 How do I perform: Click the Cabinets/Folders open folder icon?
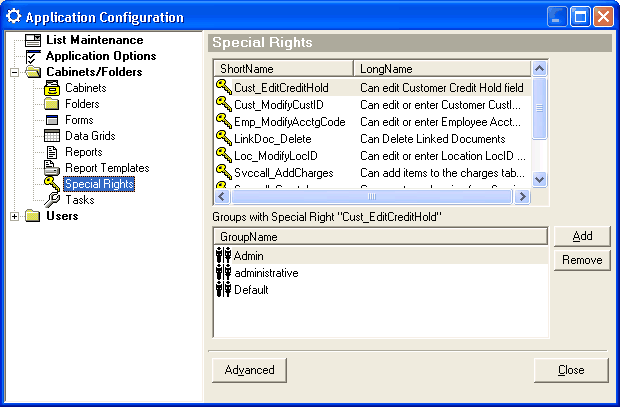click(x=33, y=72)
